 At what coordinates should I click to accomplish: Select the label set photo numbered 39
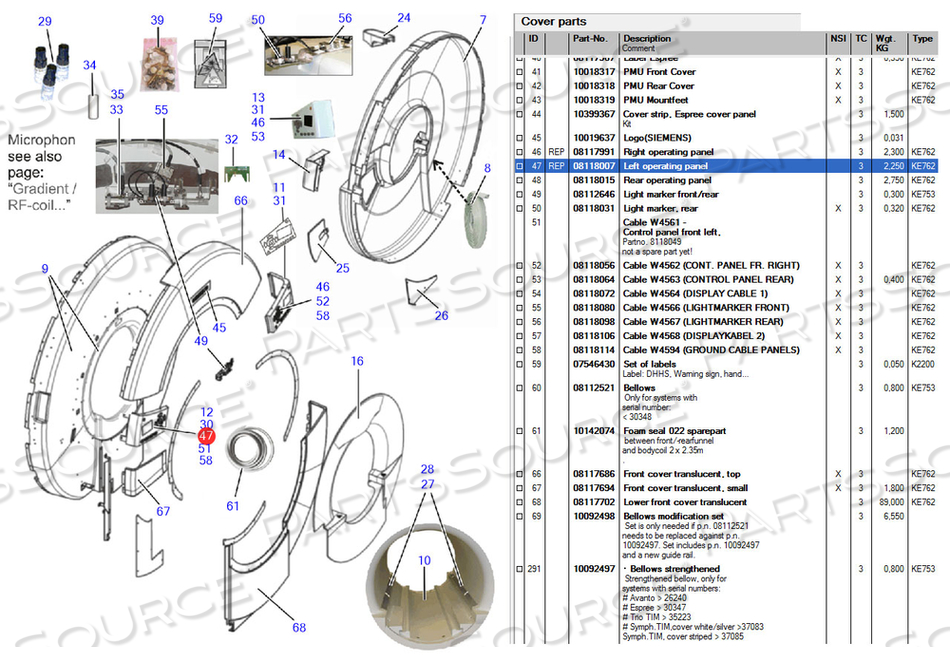tap(159, 64)
